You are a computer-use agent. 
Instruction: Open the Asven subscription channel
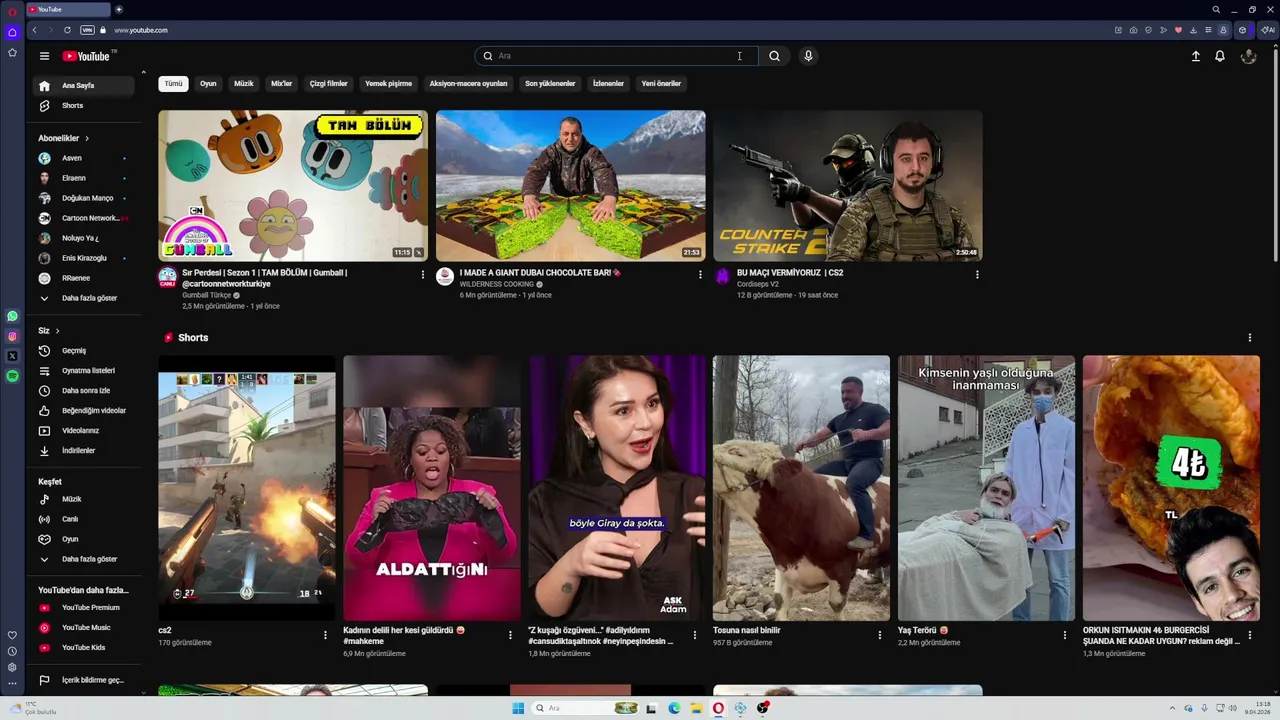[x=84, y=158]
